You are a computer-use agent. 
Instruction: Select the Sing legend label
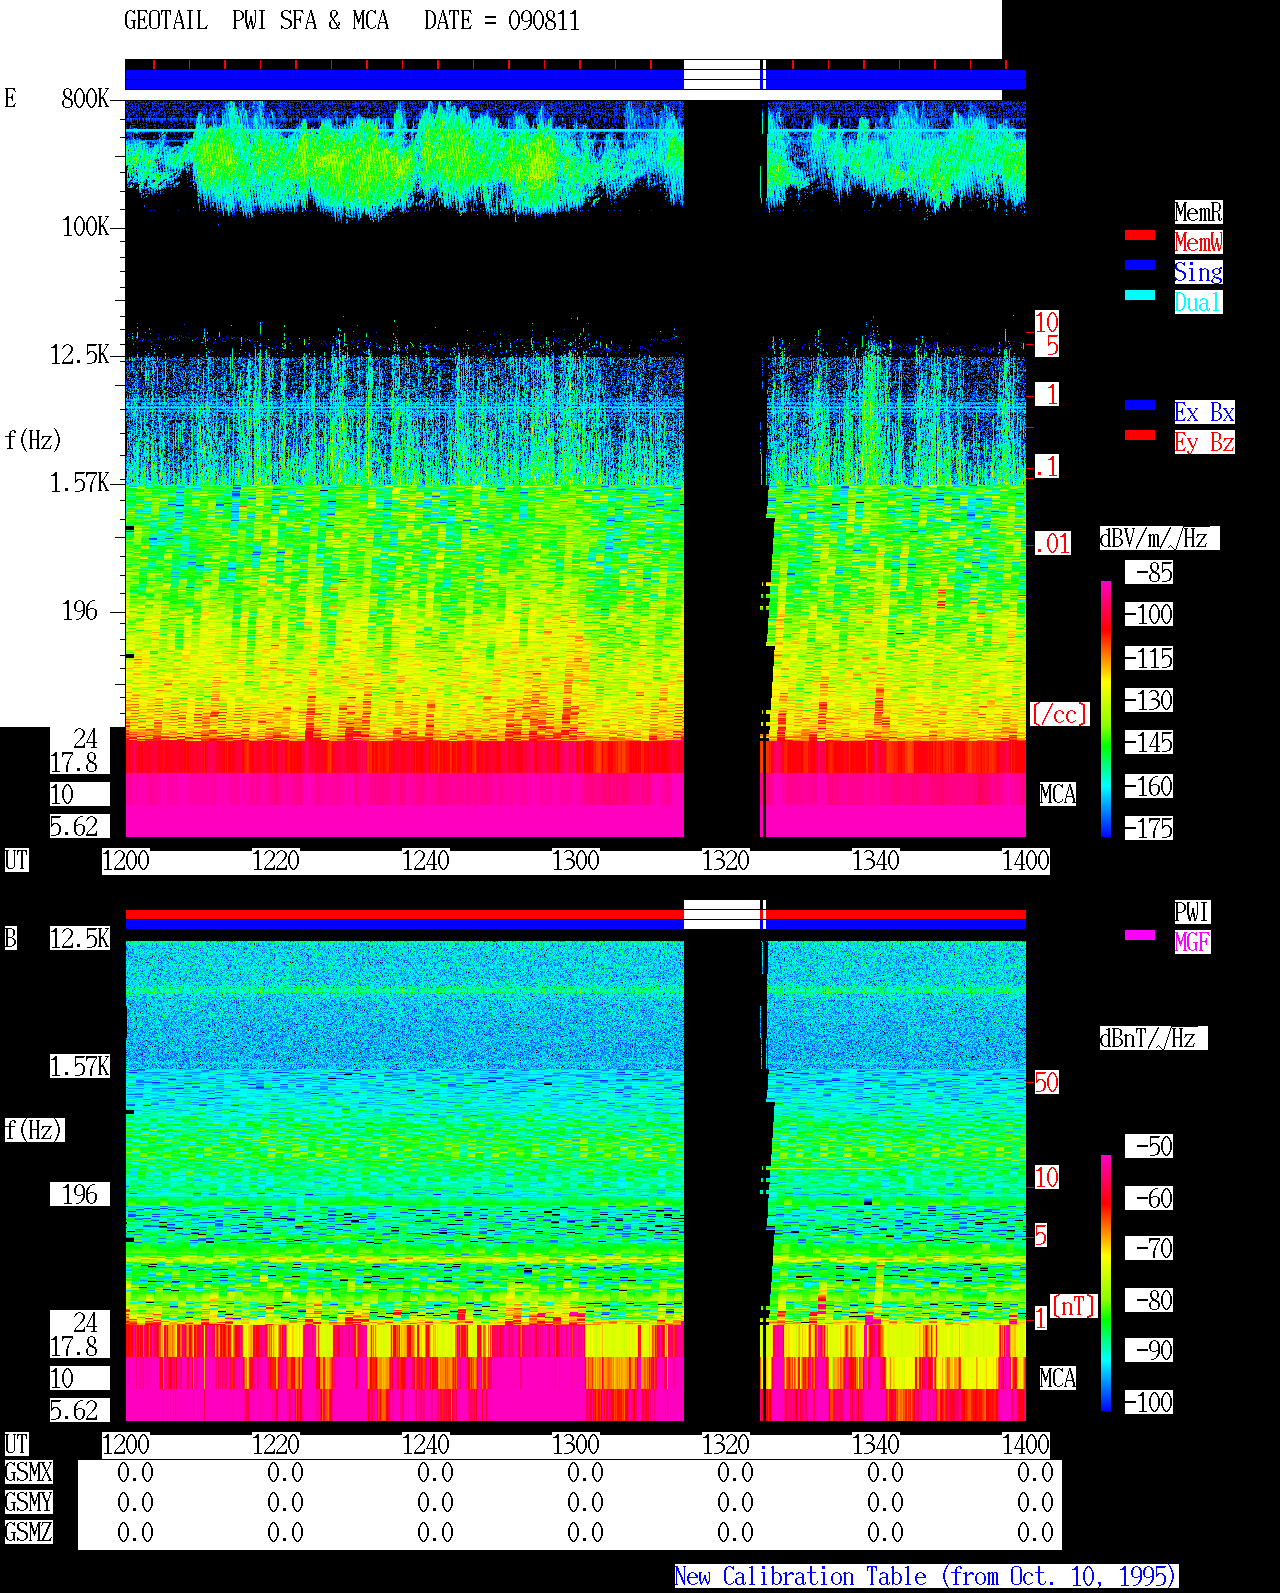pos(1198,272)
